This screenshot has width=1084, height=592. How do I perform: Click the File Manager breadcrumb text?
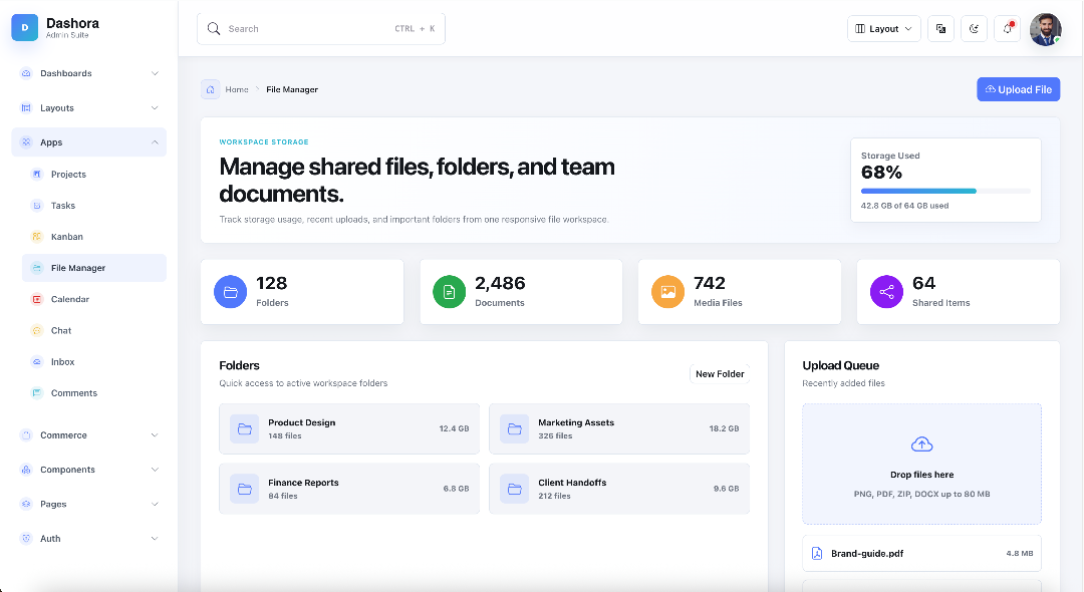tap(292, 89)
